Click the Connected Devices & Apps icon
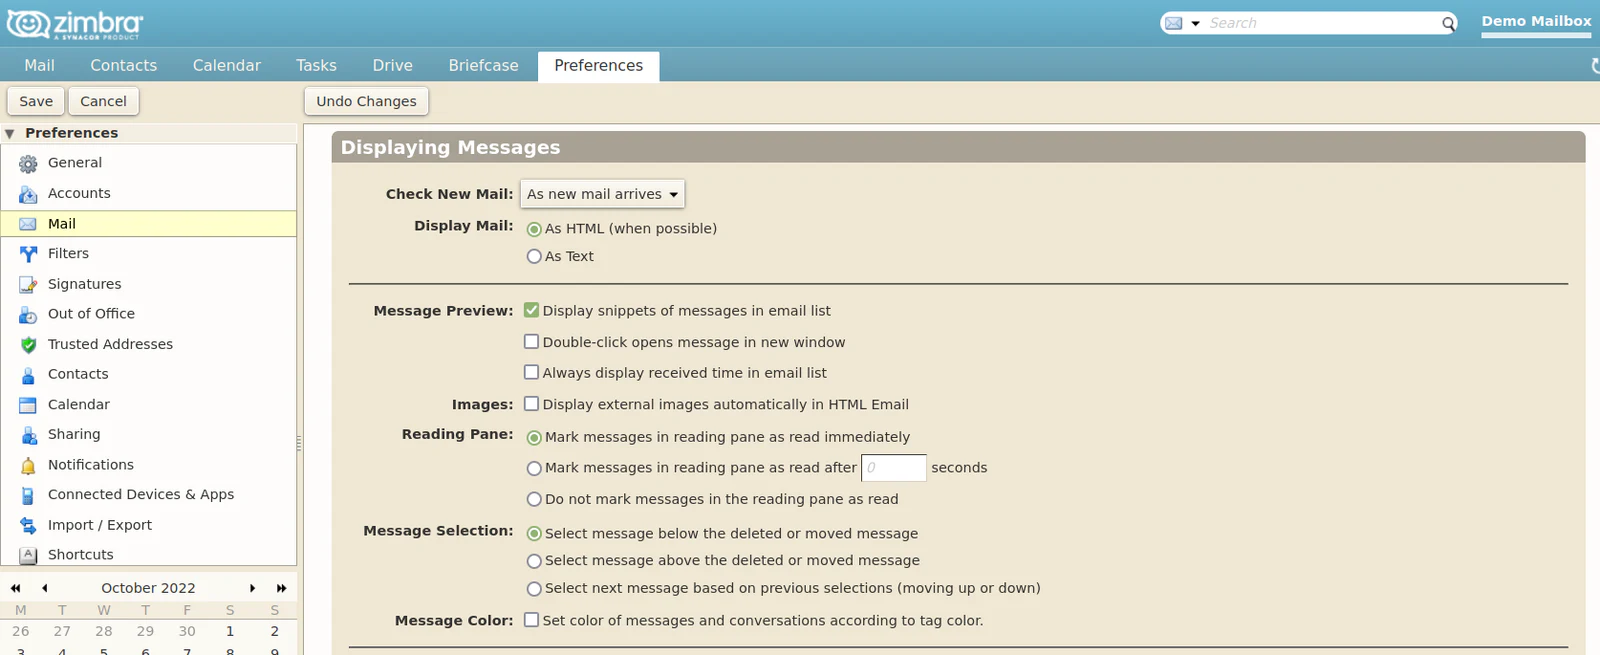This screenshot has height=655, width=1600. 28,495
